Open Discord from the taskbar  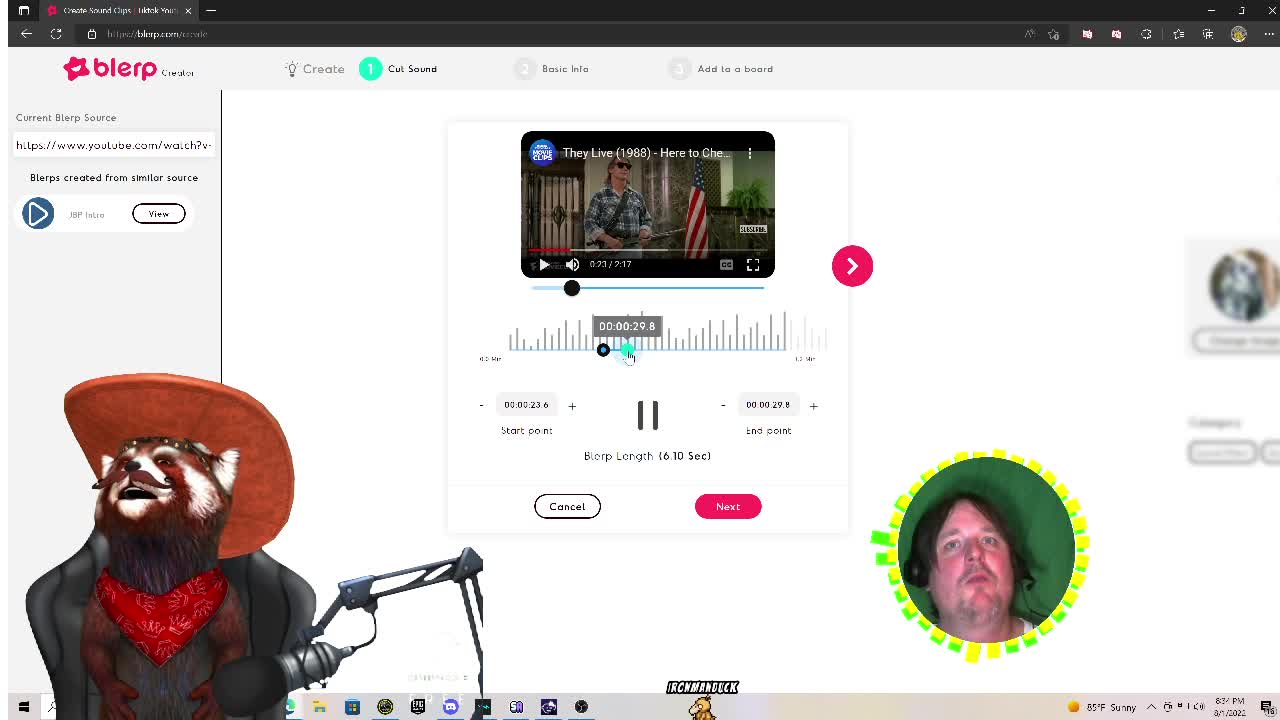tap(450, 707)
